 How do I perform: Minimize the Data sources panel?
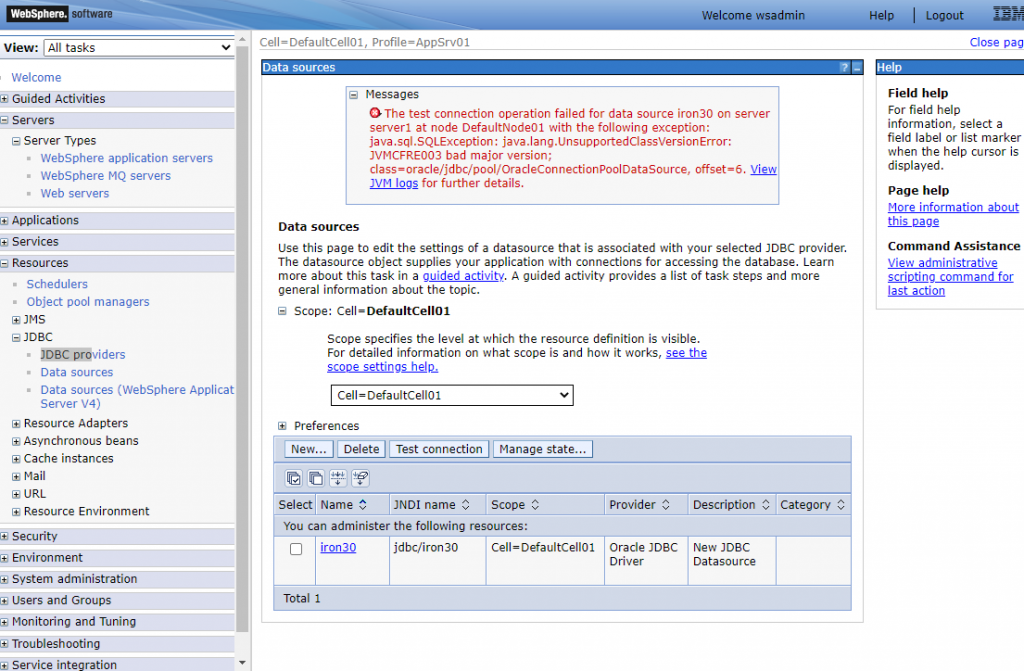857,67
